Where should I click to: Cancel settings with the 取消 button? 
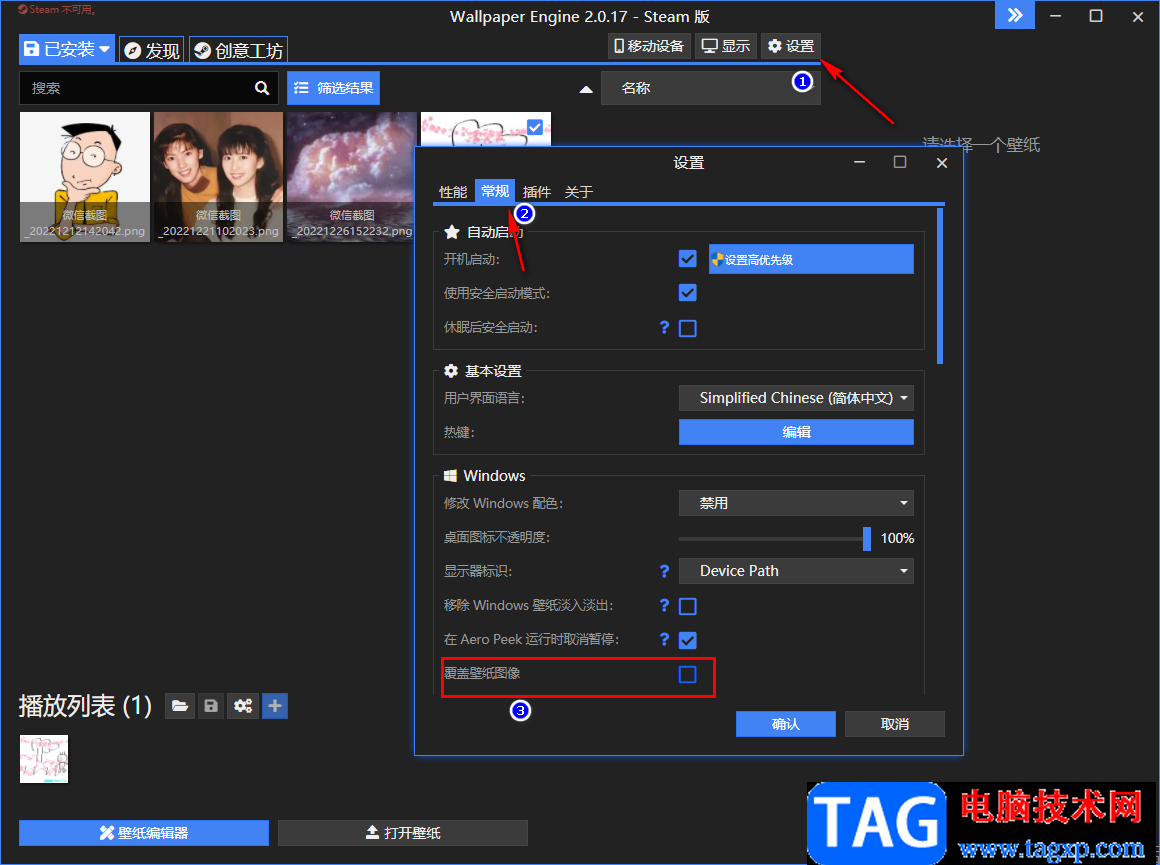[894, 724]
